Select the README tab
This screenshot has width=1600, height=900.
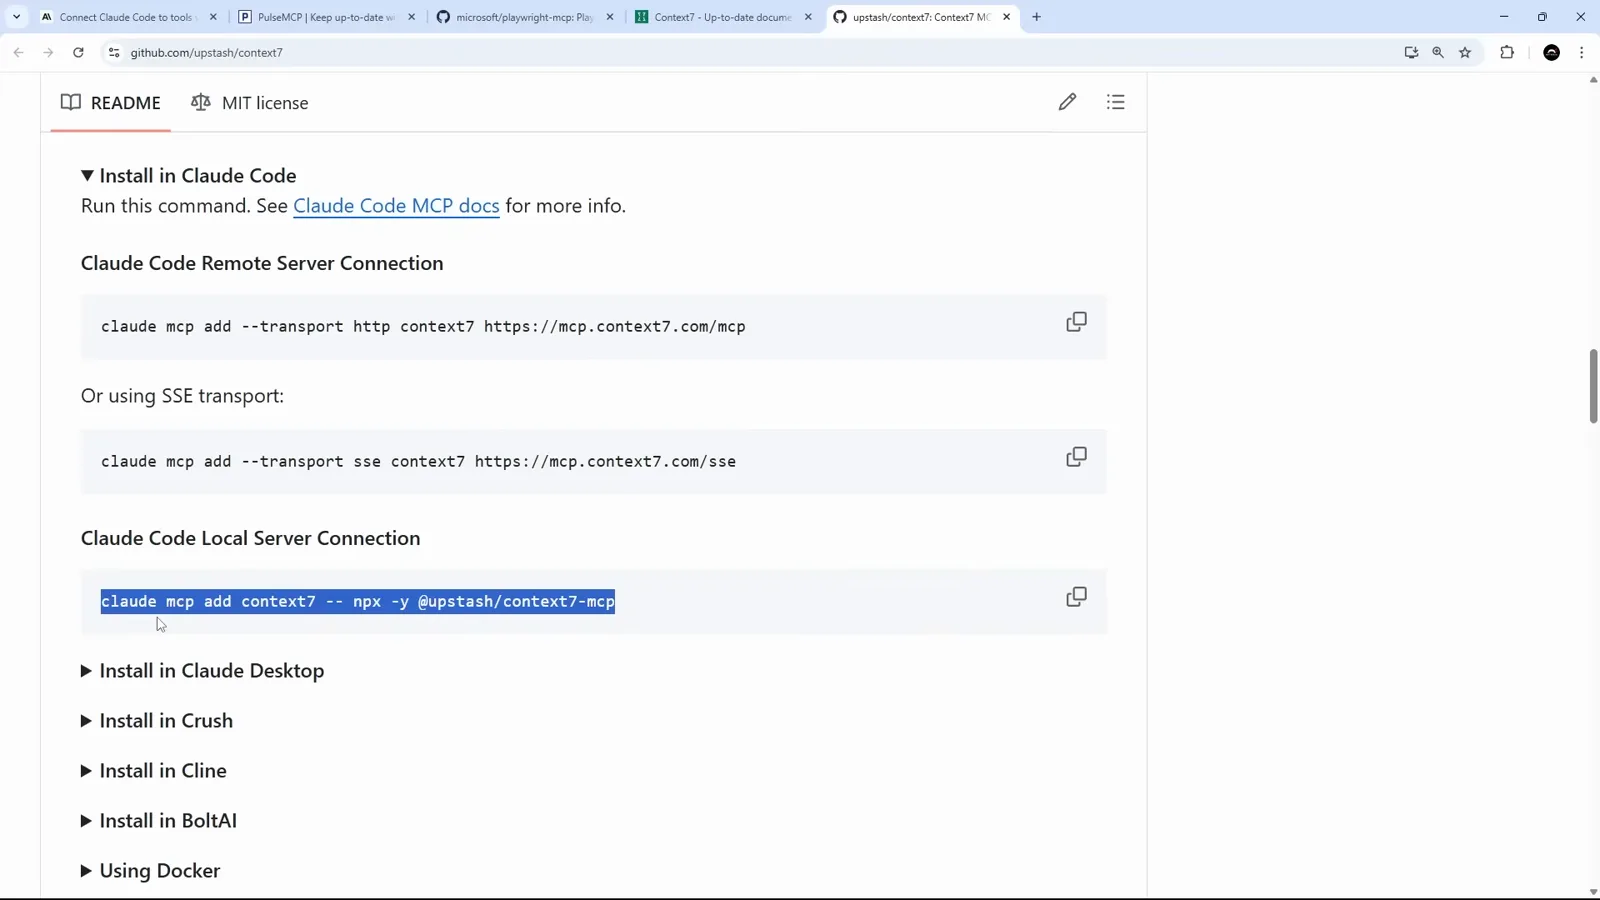point(111,103)
